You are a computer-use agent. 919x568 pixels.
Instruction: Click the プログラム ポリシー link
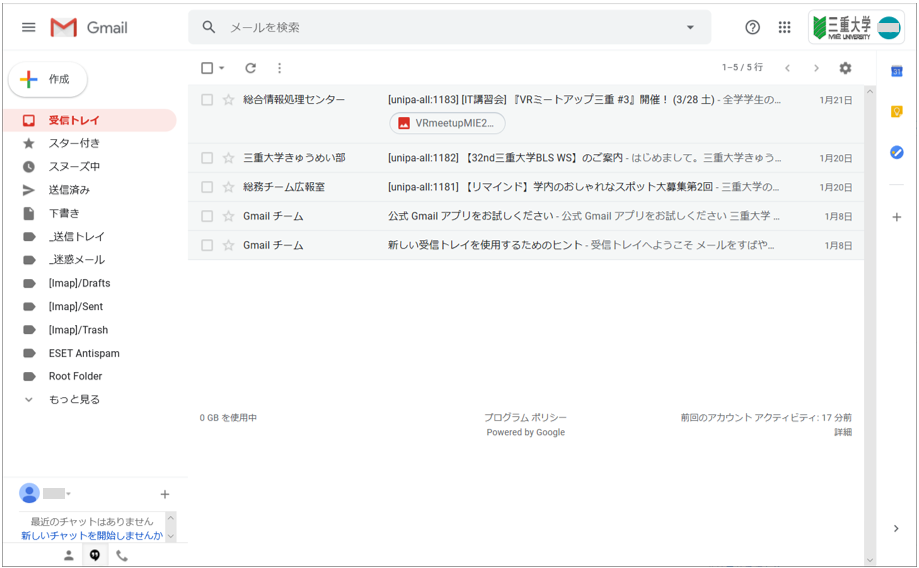(525, 417)
